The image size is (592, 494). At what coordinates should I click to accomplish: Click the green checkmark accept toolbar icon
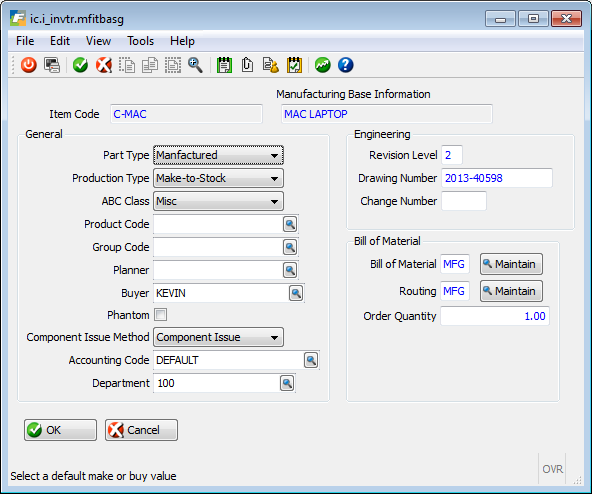pos(80,65)
